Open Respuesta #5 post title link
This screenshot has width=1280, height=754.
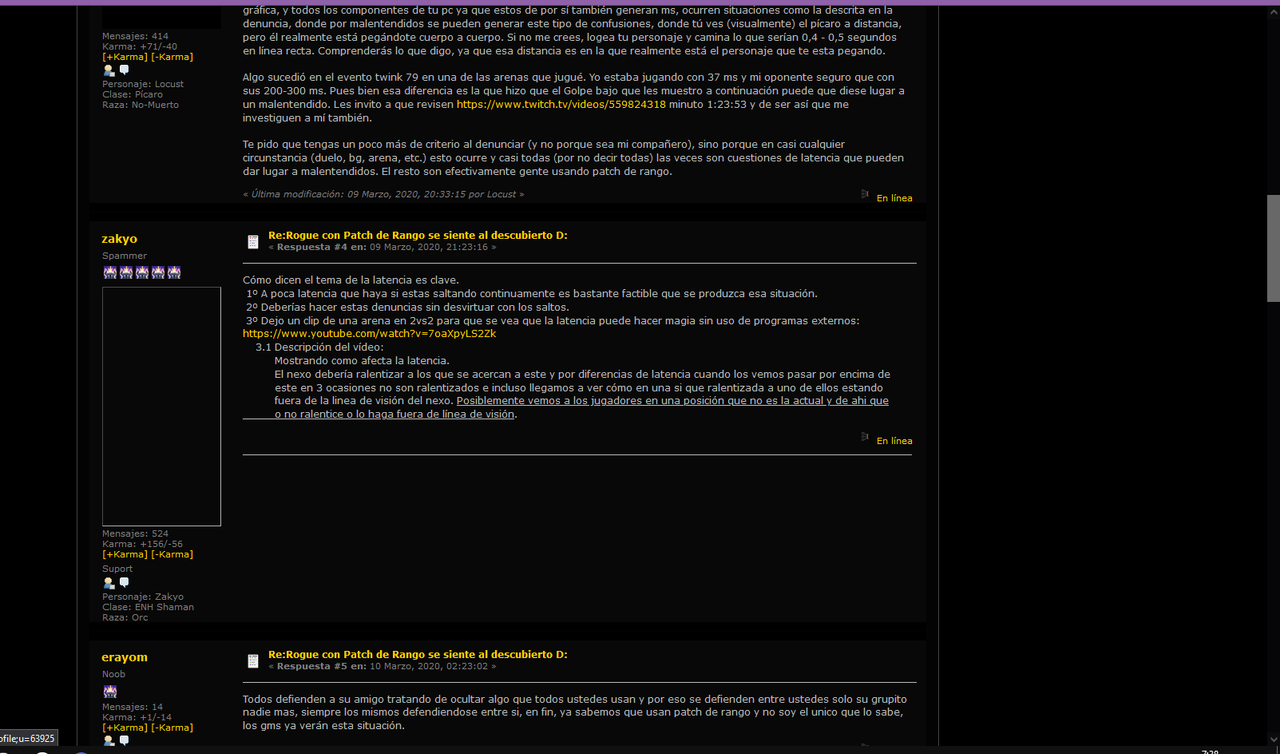pyautogui.click(x=418, y=654)
